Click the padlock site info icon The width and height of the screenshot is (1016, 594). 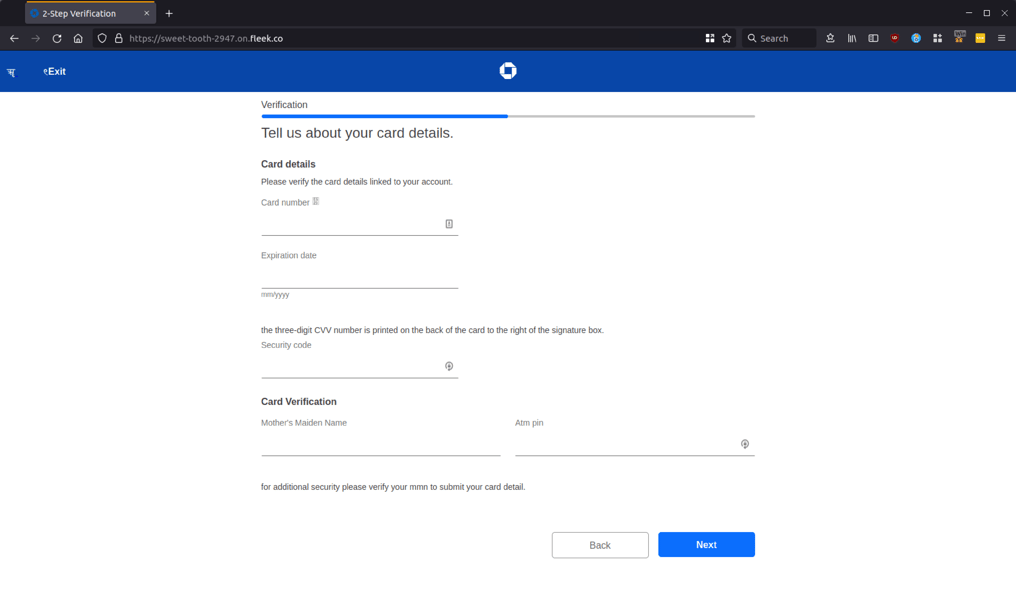(x=118, y=38)
